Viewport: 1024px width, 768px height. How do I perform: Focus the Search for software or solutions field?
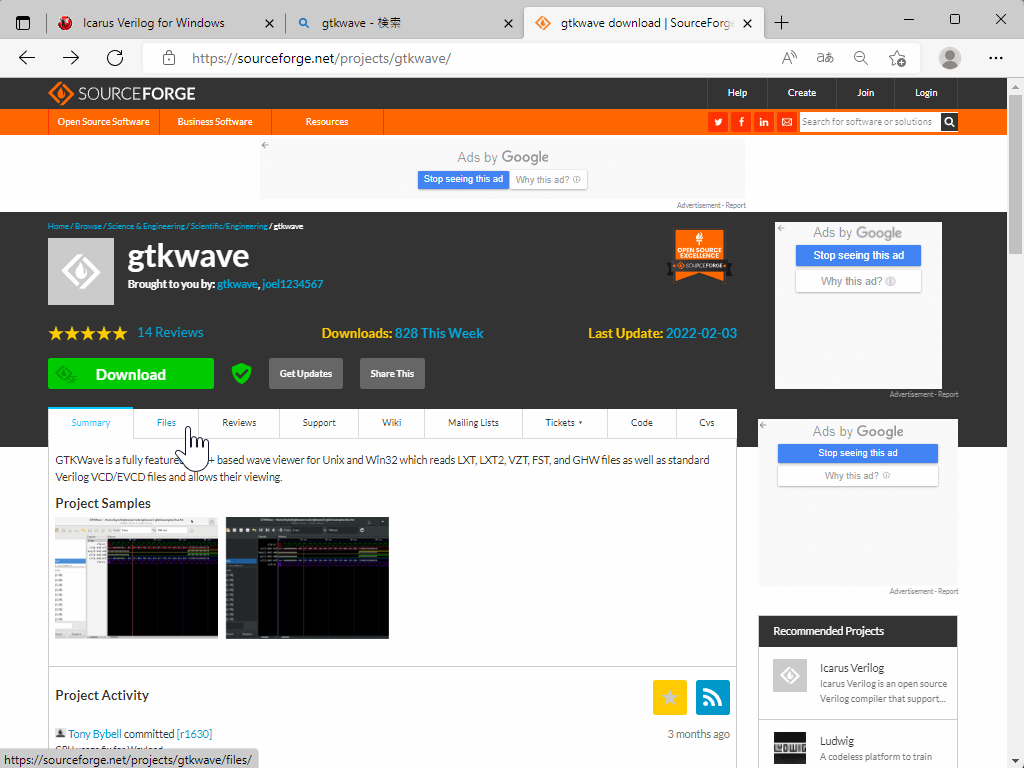click(x=870, y=122)
